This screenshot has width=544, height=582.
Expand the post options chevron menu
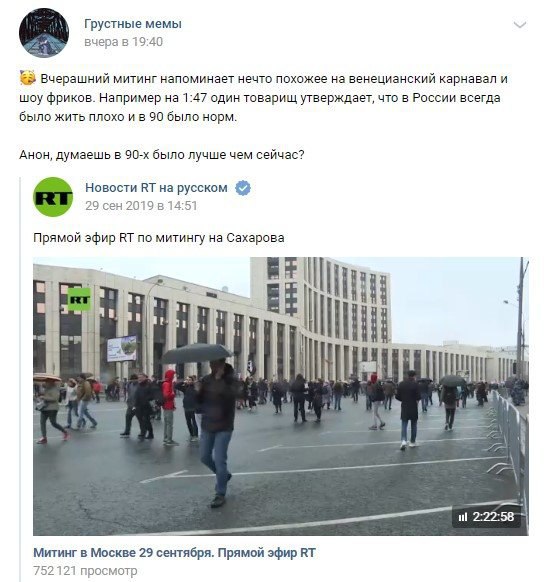520,25
